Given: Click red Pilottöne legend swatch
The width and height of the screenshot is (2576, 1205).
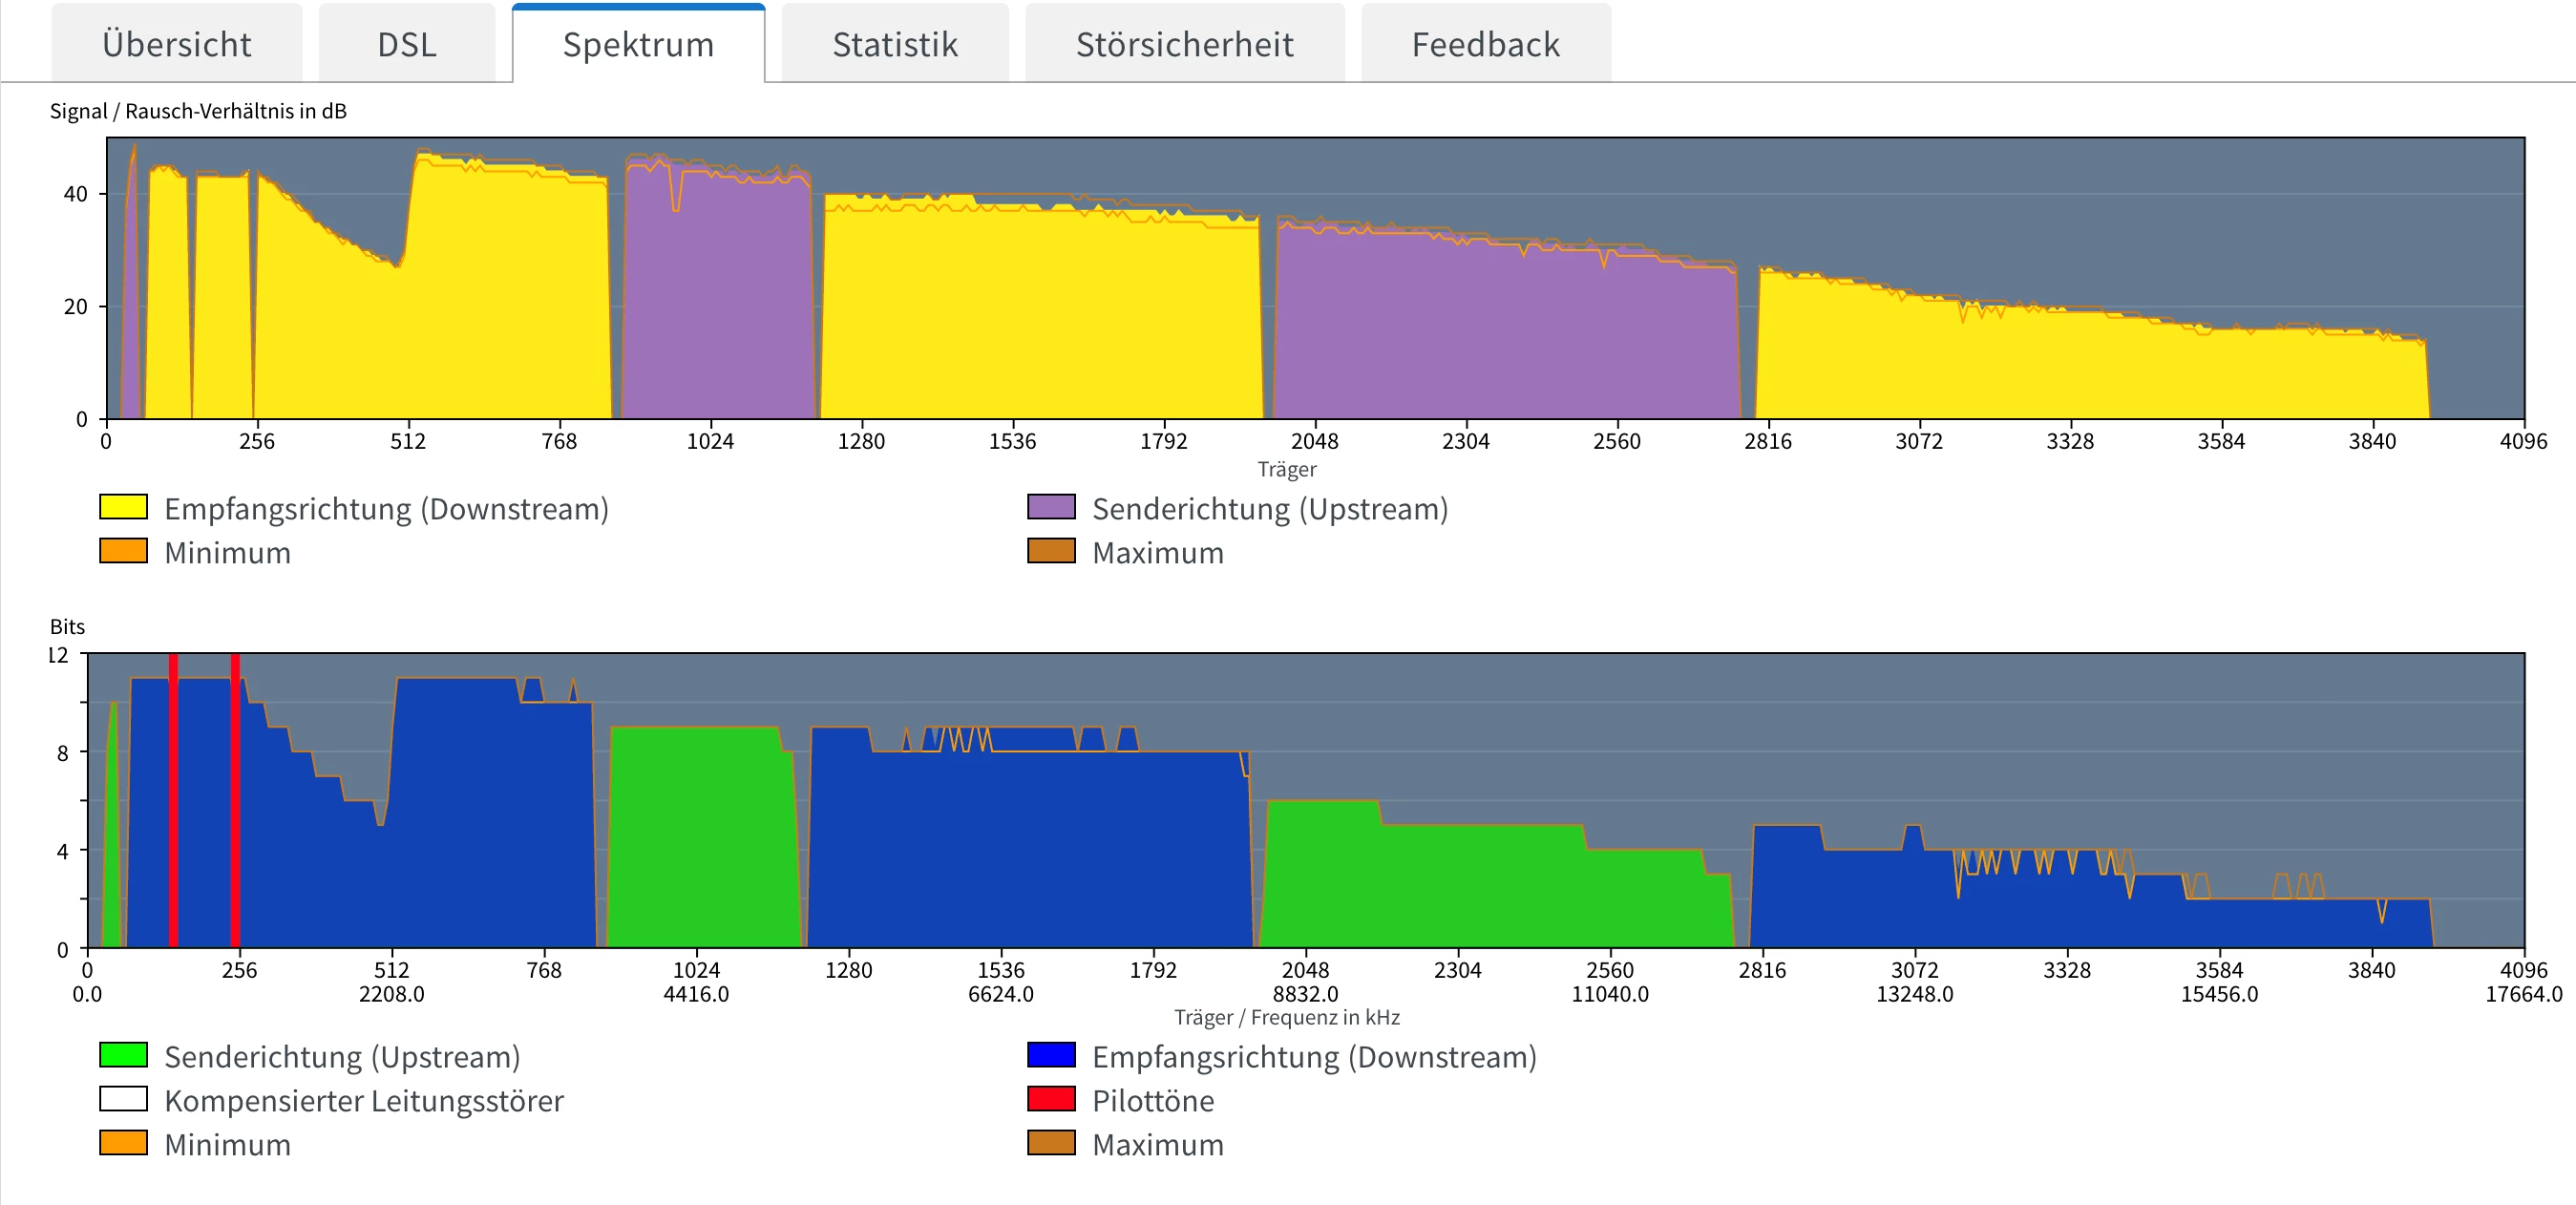Looking at the screenshot, I should coord(1051,1099).
